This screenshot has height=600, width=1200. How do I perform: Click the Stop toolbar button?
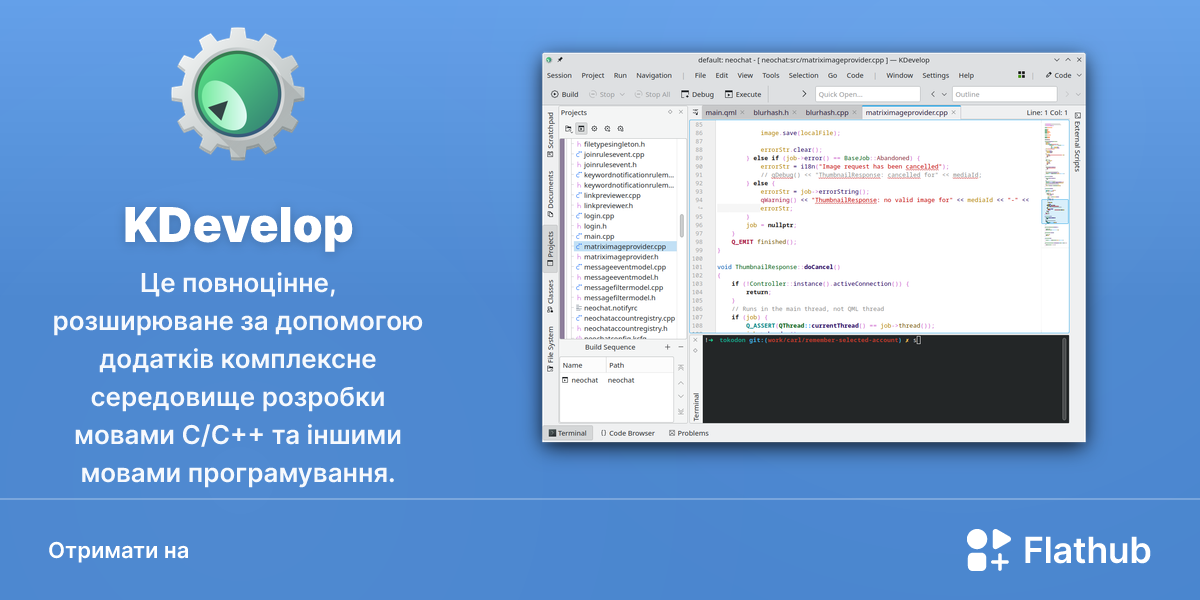coord(602,94)
